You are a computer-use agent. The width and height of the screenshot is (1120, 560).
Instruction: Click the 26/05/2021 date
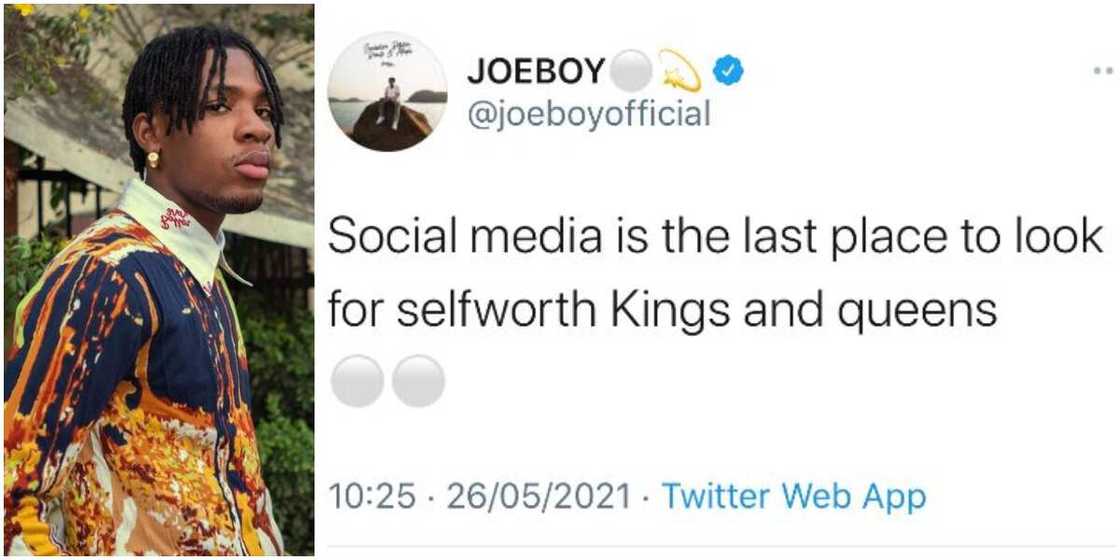point(539,496)
